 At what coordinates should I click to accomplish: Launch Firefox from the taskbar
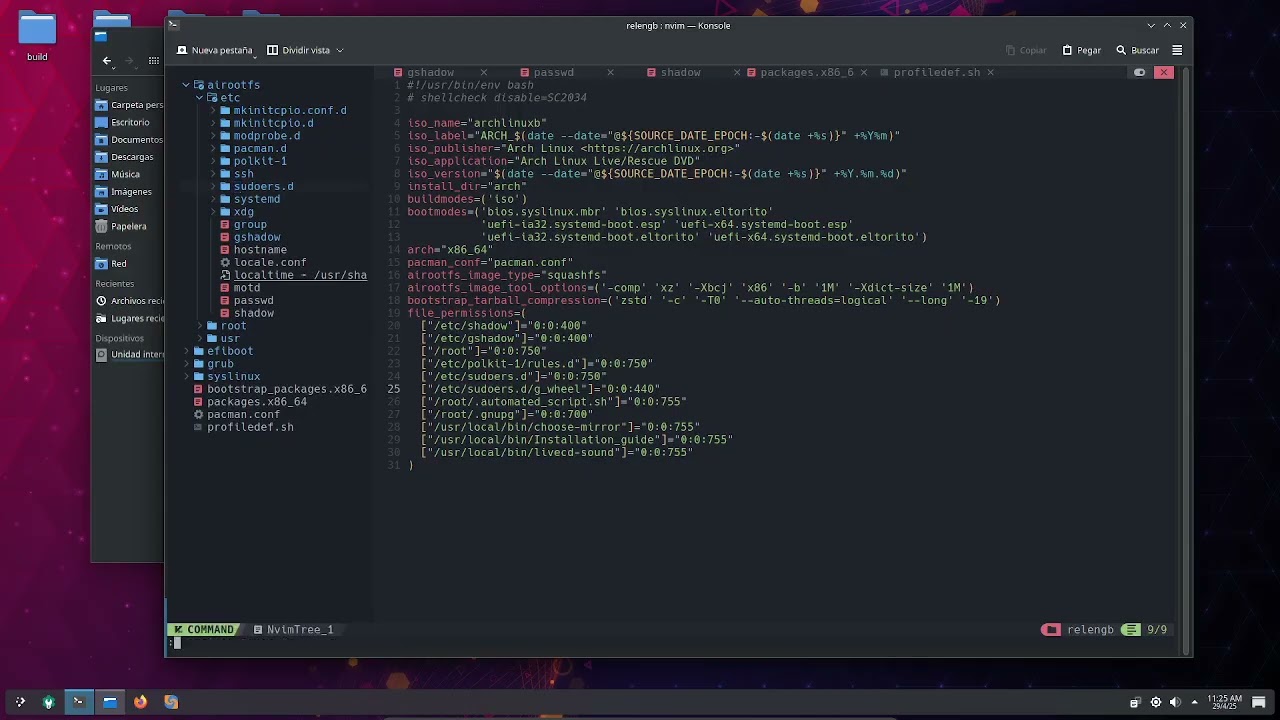pyautogui.click(x=140, y=702)
